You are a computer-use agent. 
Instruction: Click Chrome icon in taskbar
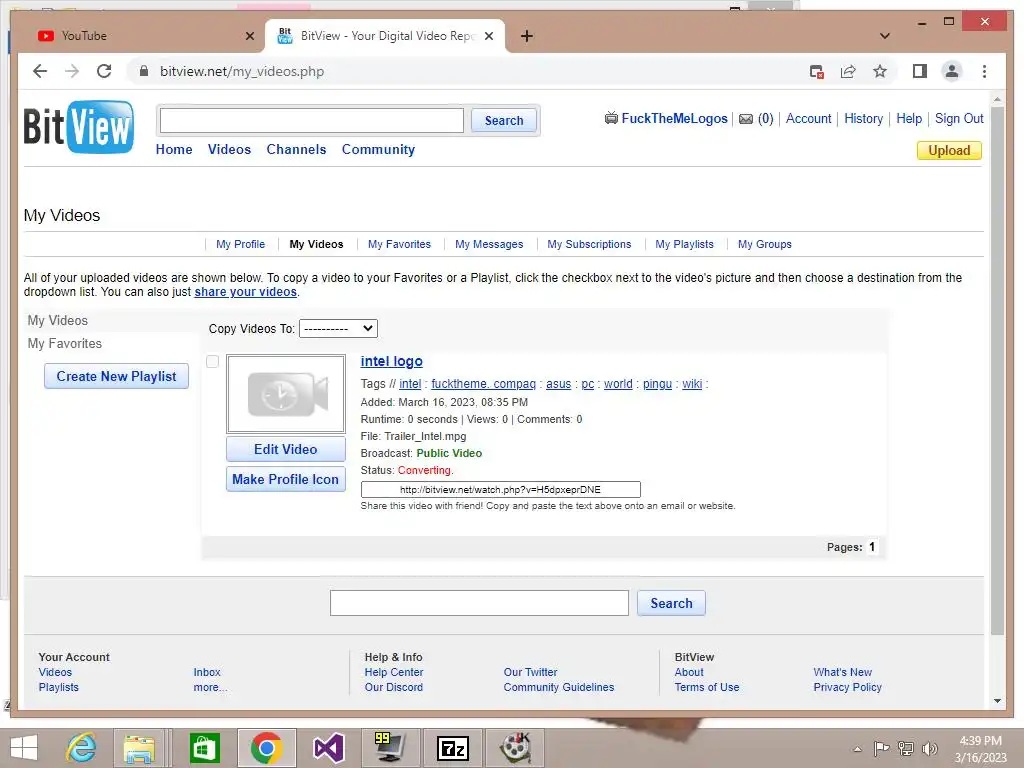pos(266,748)
